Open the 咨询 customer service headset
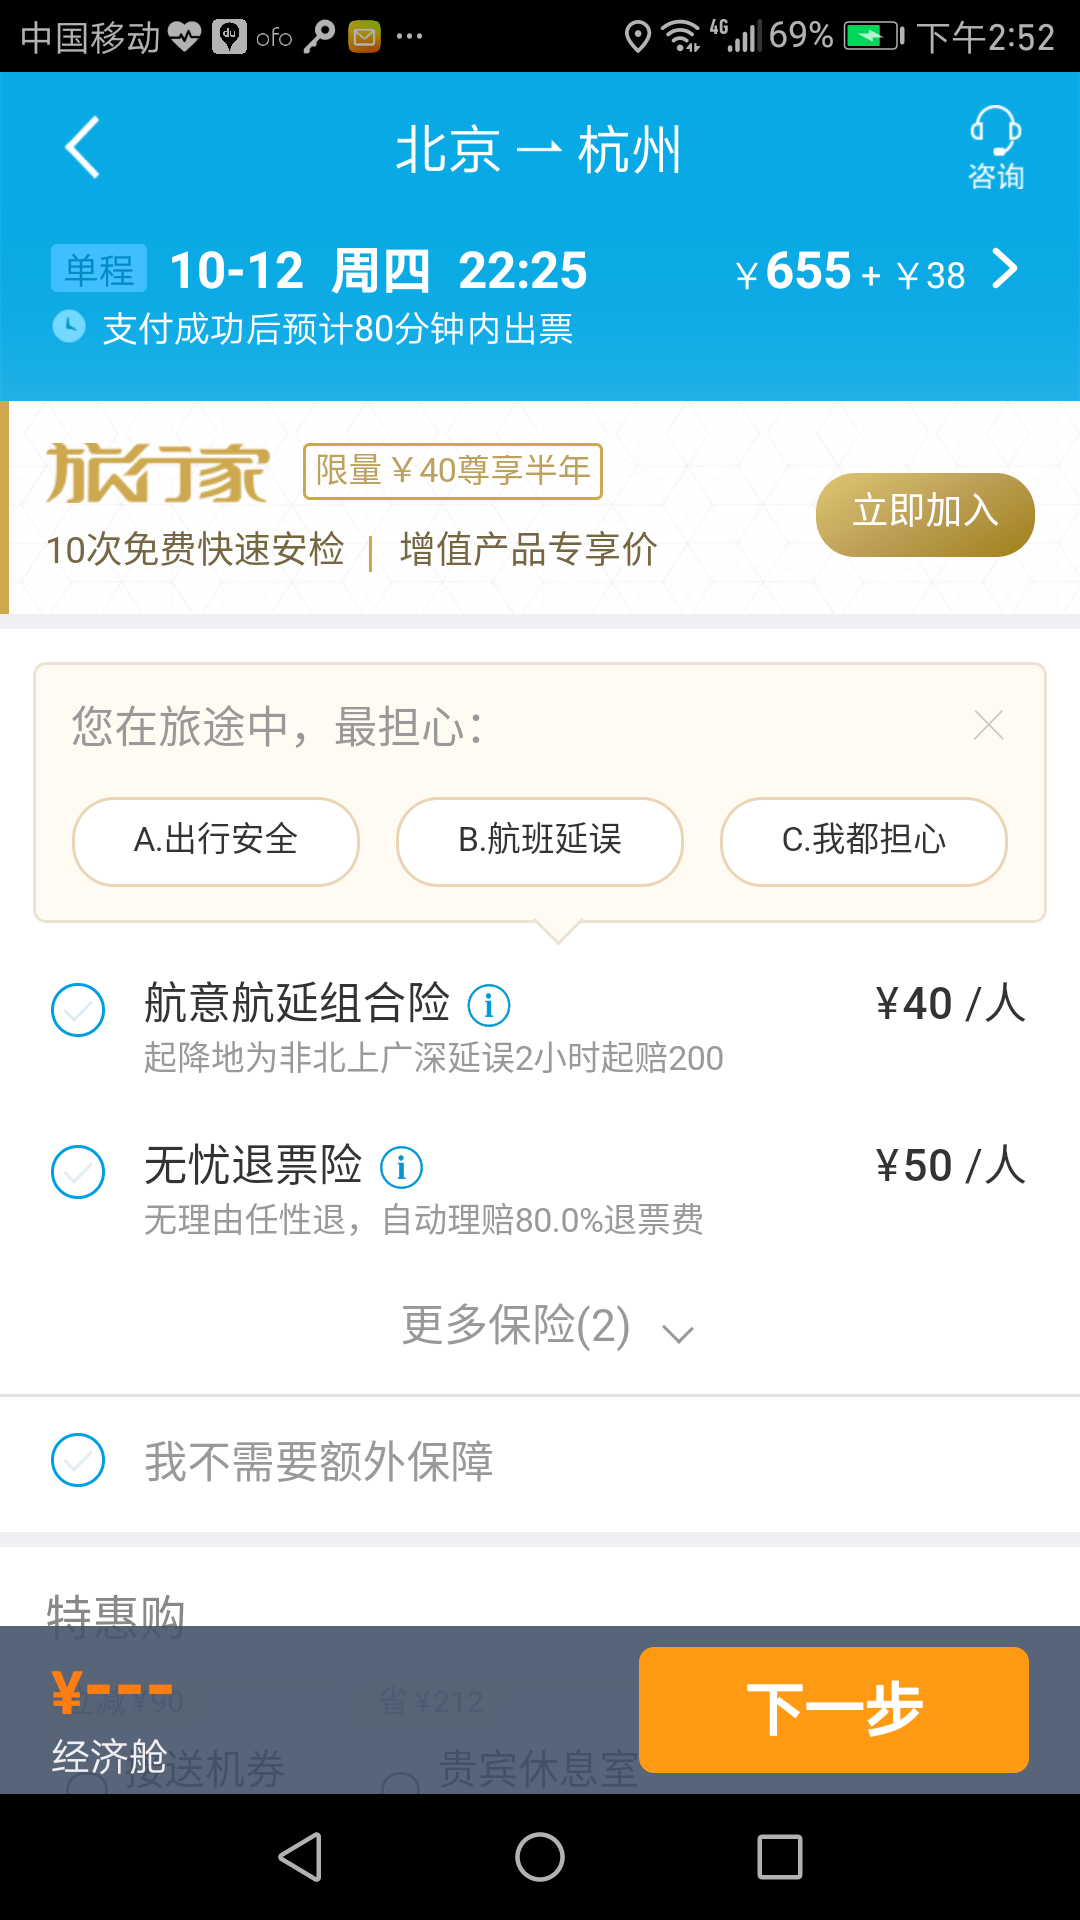Image resolution: width=1080 pixels, height=1920 pixels. pyautogui.click(x=995, y=148)
